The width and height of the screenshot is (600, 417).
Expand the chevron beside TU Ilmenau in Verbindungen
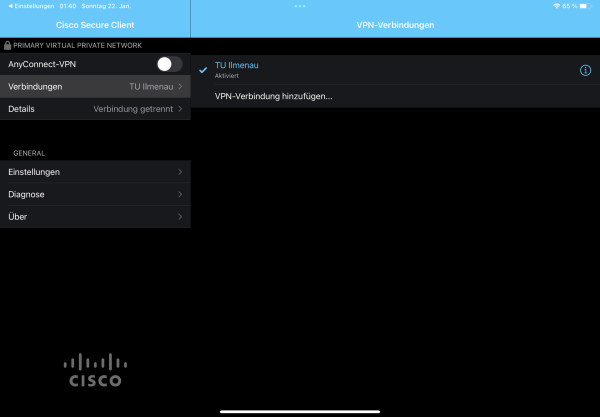pos(180,86)
